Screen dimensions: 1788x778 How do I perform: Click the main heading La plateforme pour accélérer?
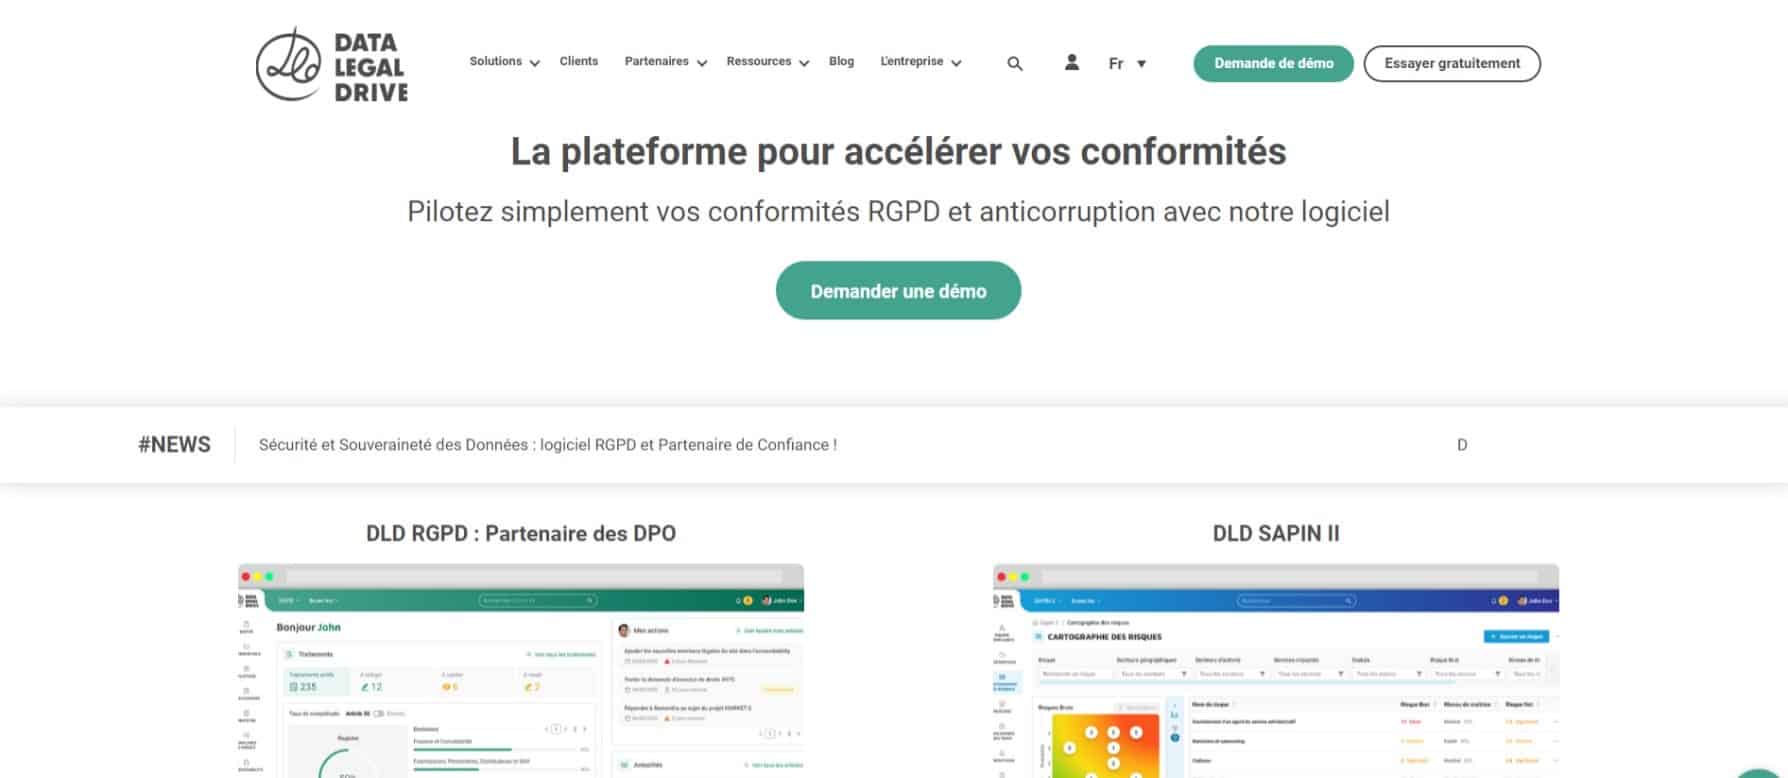898,152
